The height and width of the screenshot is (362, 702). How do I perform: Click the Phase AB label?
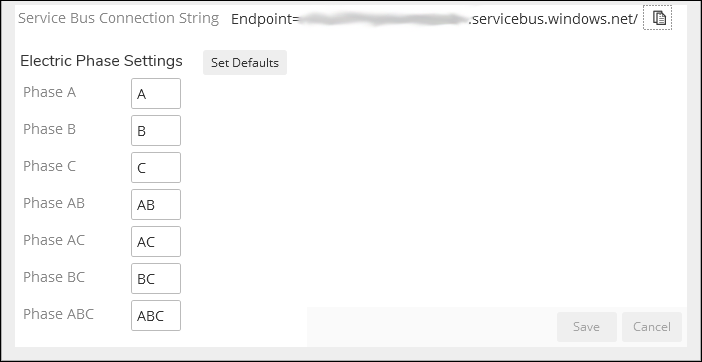tap(54, 203)
